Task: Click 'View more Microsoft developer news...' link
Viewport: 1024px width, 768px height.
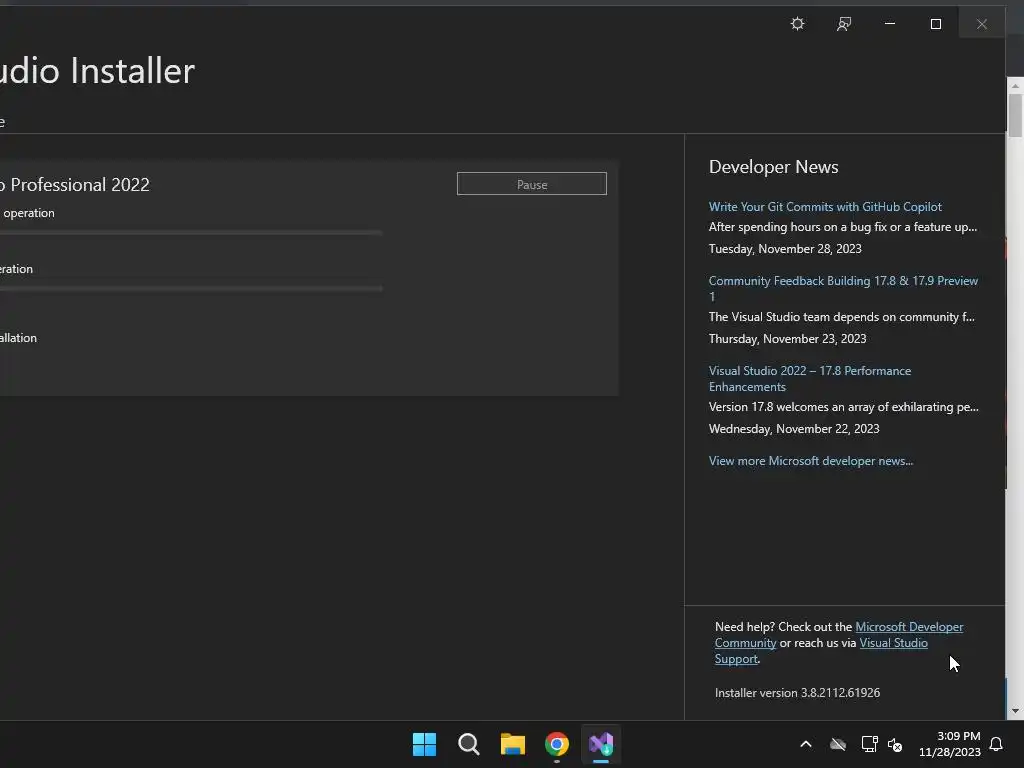Action: (x=810, y=460)
